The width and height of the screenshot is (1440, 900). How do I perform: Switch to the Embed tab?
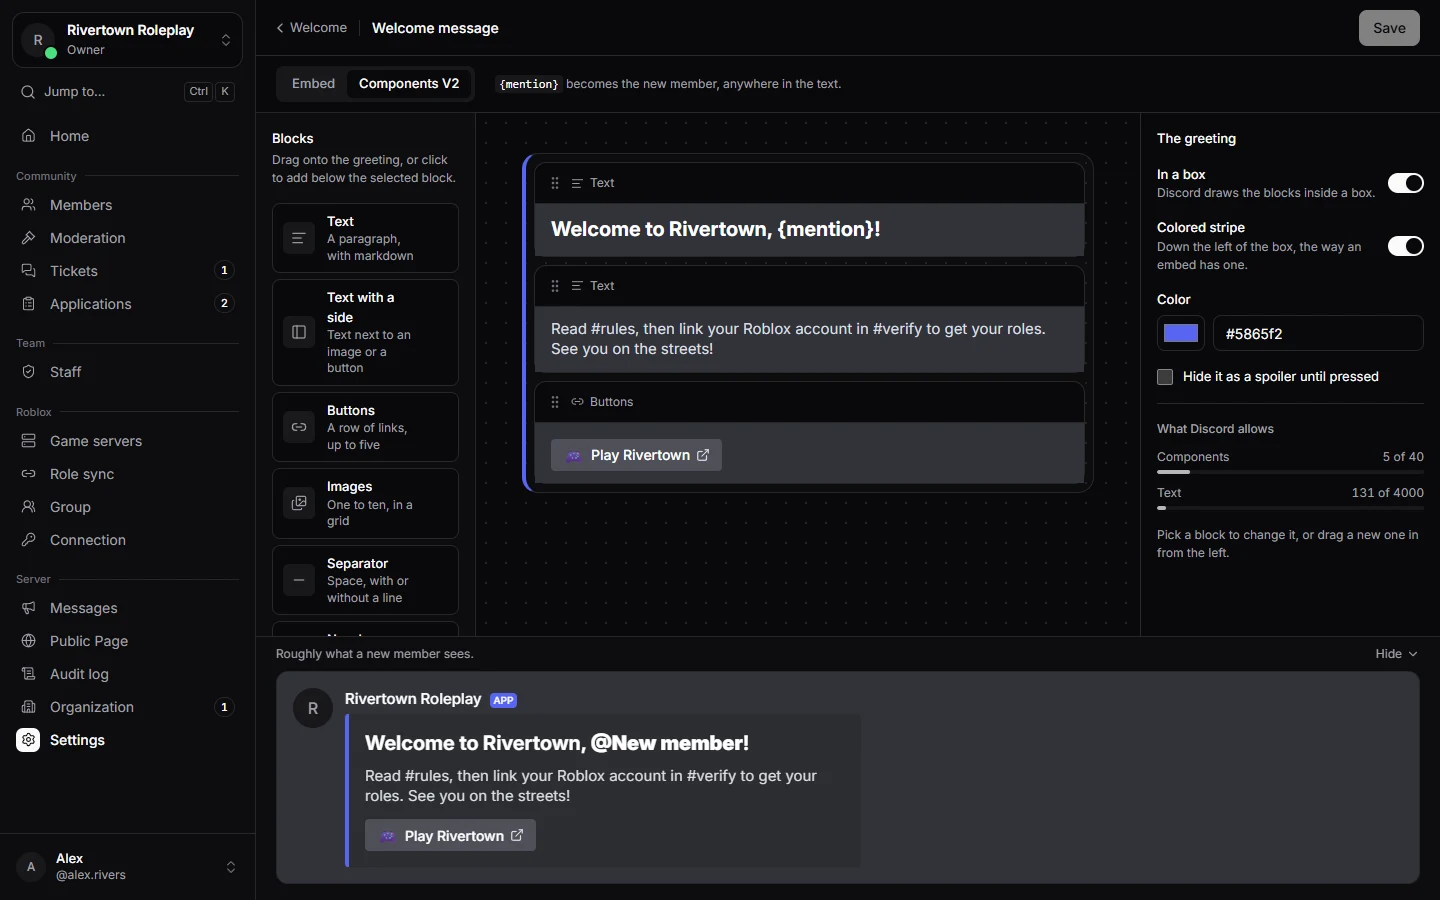pos(313,84)
